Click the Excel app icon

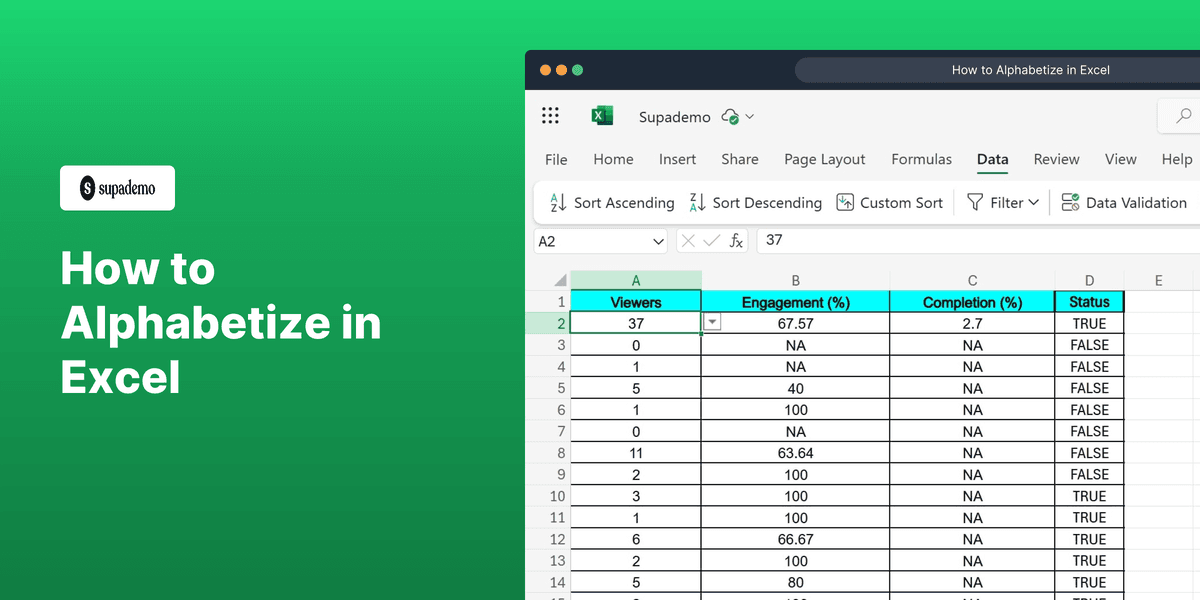point(602,115)
